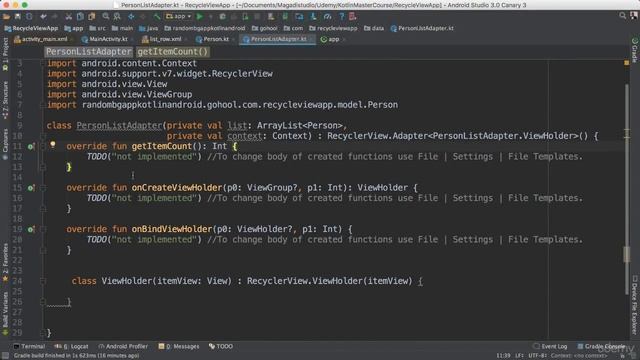This screenshot has width=640, height=360.
Task: Open the Captures side panel
Action: click(5, 144)
